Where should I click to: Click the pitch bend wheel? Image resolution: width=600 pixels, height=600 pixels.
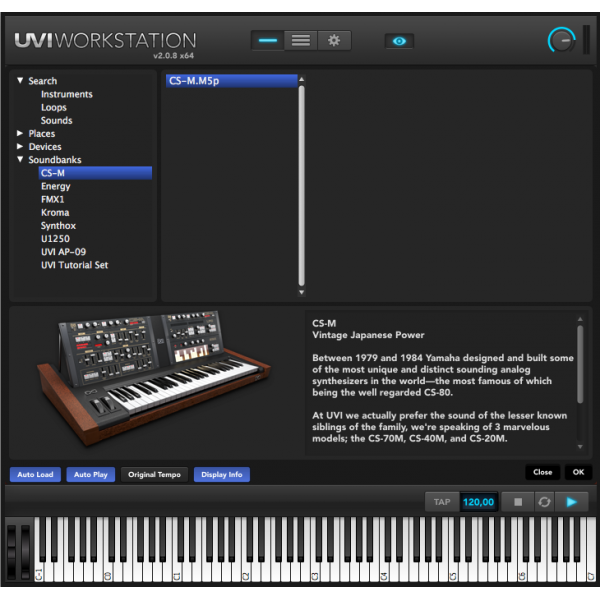(11, 551)
